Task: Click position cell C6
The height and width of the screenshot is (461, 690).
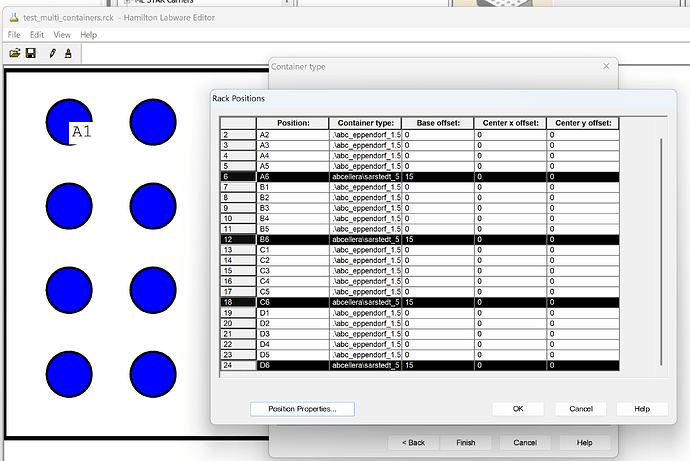Action: (x=293, y=303)
